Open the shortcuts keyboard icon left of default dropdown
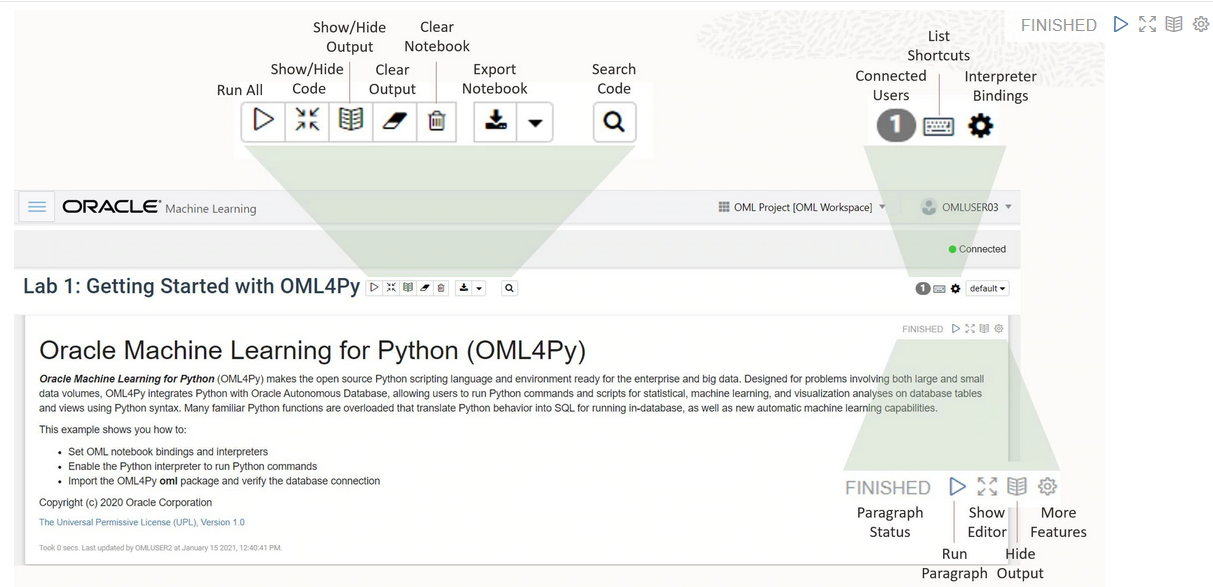 [x=939, y=289]
